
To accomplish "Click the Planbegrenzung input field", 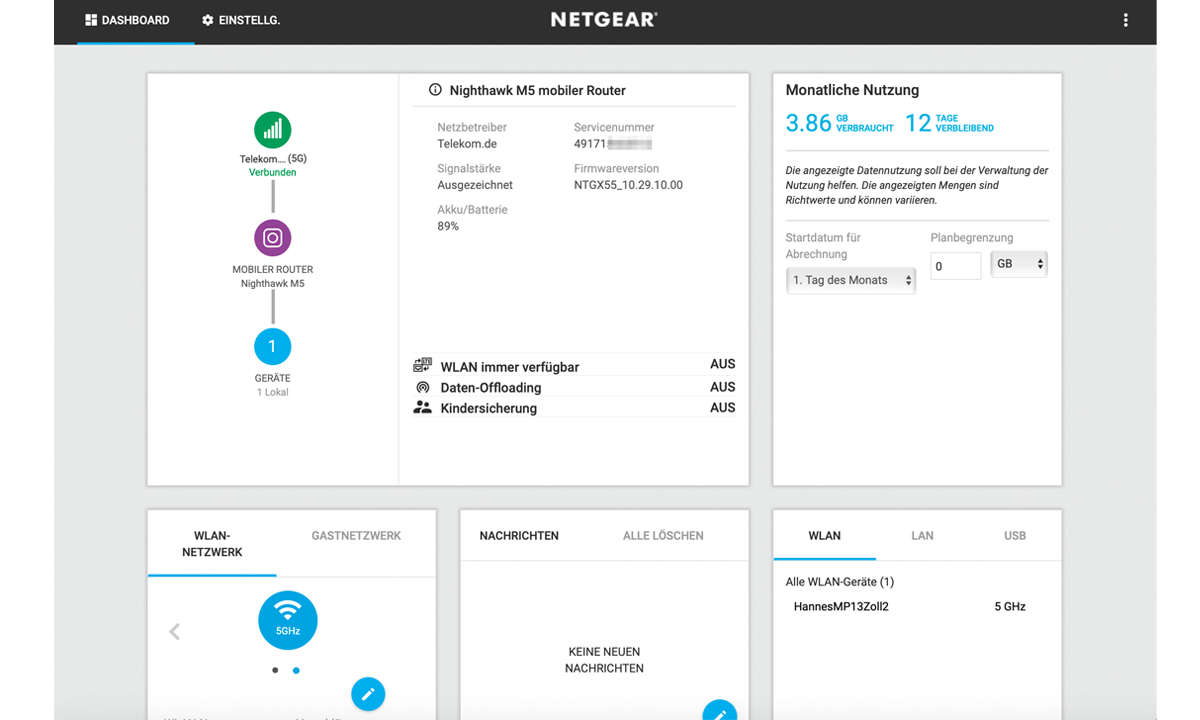I will click(x=956, y=266).
